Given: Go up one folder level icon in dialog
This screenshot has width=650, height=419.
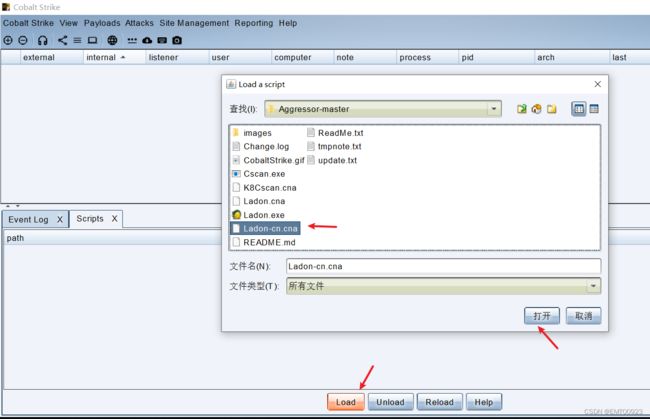Looking at the screenshot, I should (x=521, y=109).
